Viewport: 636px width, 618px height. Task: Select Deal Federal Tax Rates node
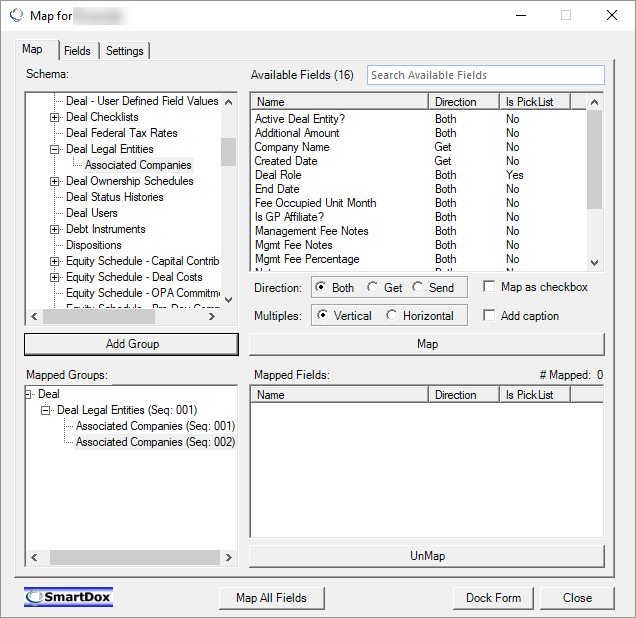tap(122, 133)
